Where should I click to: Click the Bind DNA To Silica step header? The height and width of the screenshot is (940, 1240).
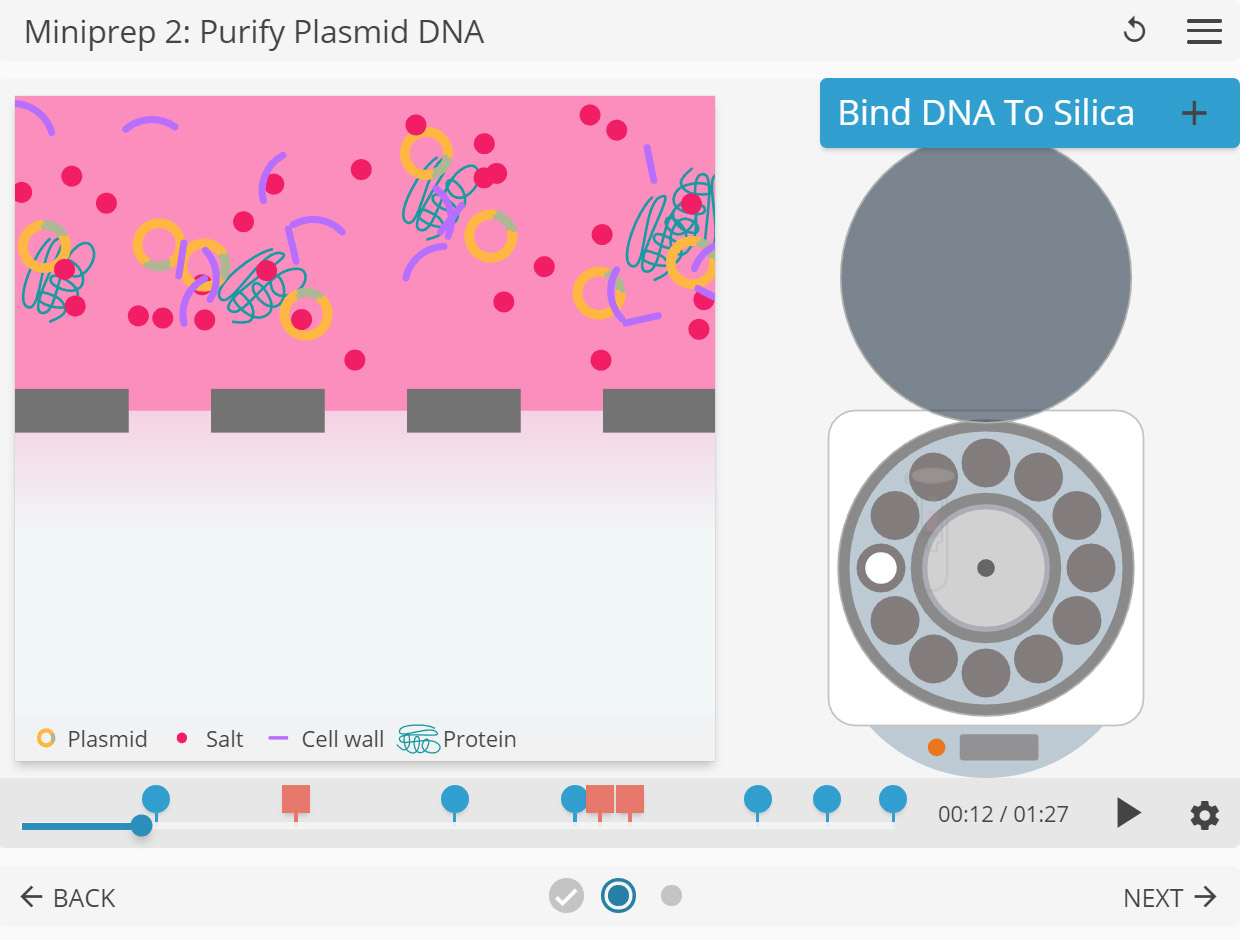pos(984,113)
